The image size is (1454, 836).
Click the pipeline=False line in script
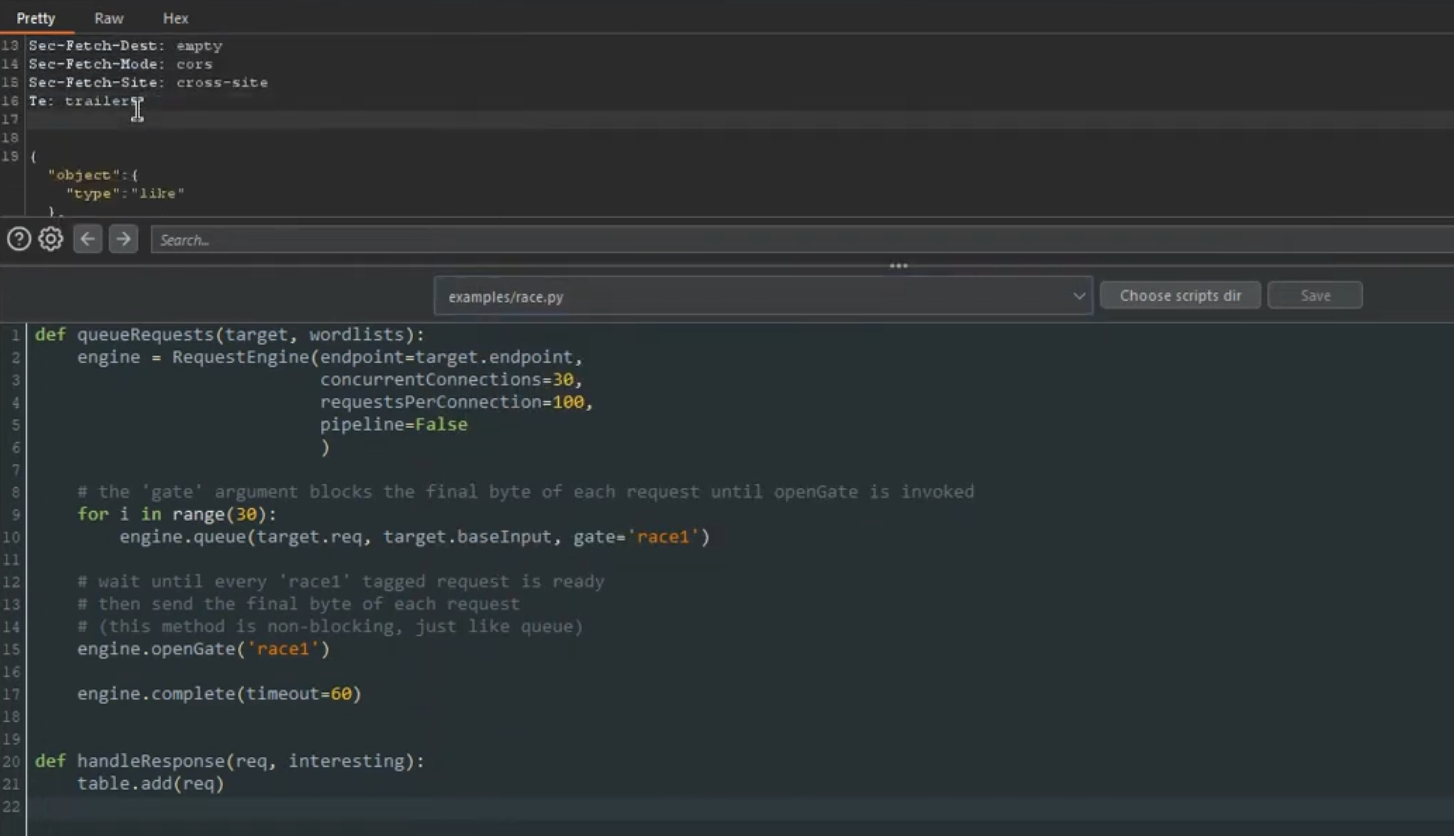tap(393, 425)
